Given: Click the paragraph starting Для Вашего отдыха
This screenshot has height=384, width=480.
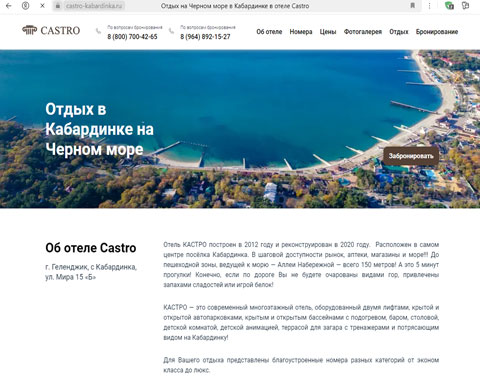Looking at the screenshot, I should pos(301,365).
